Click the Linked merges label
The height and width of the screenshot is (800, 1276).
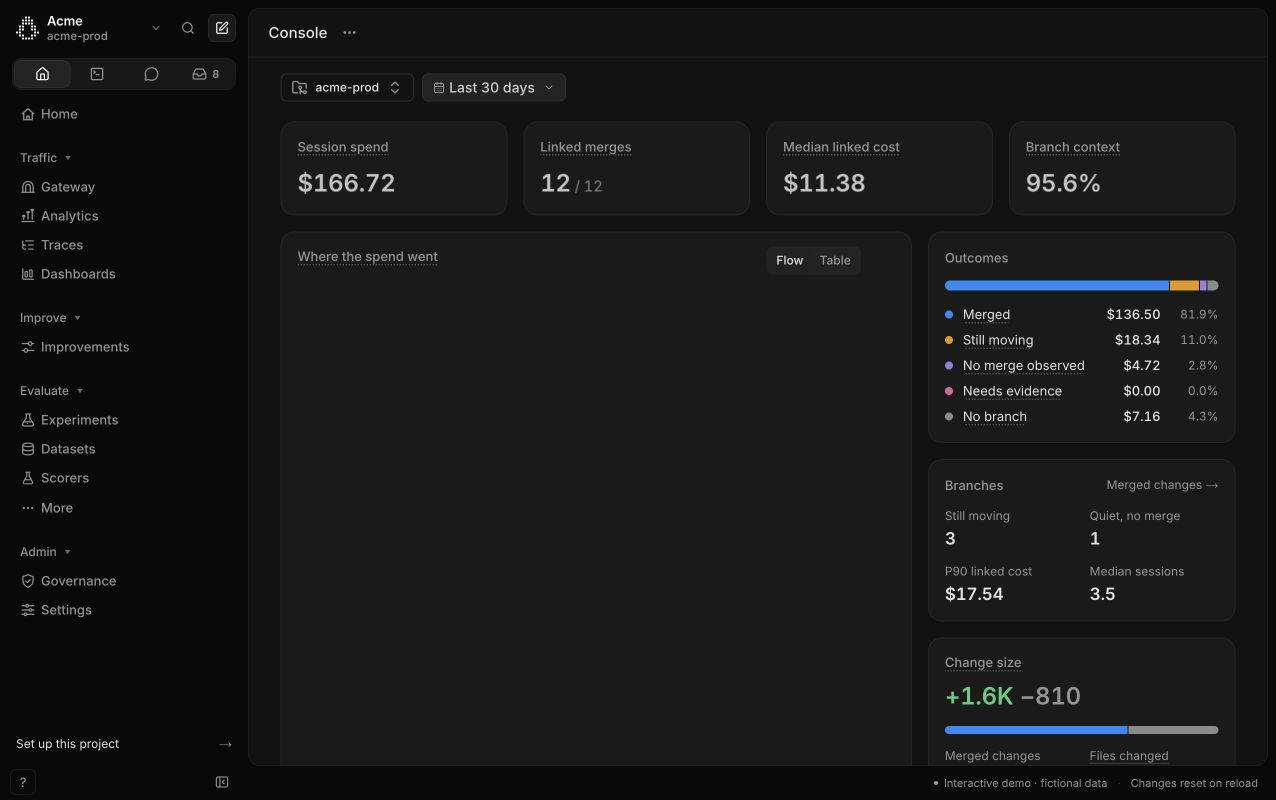tap(586, 147)
